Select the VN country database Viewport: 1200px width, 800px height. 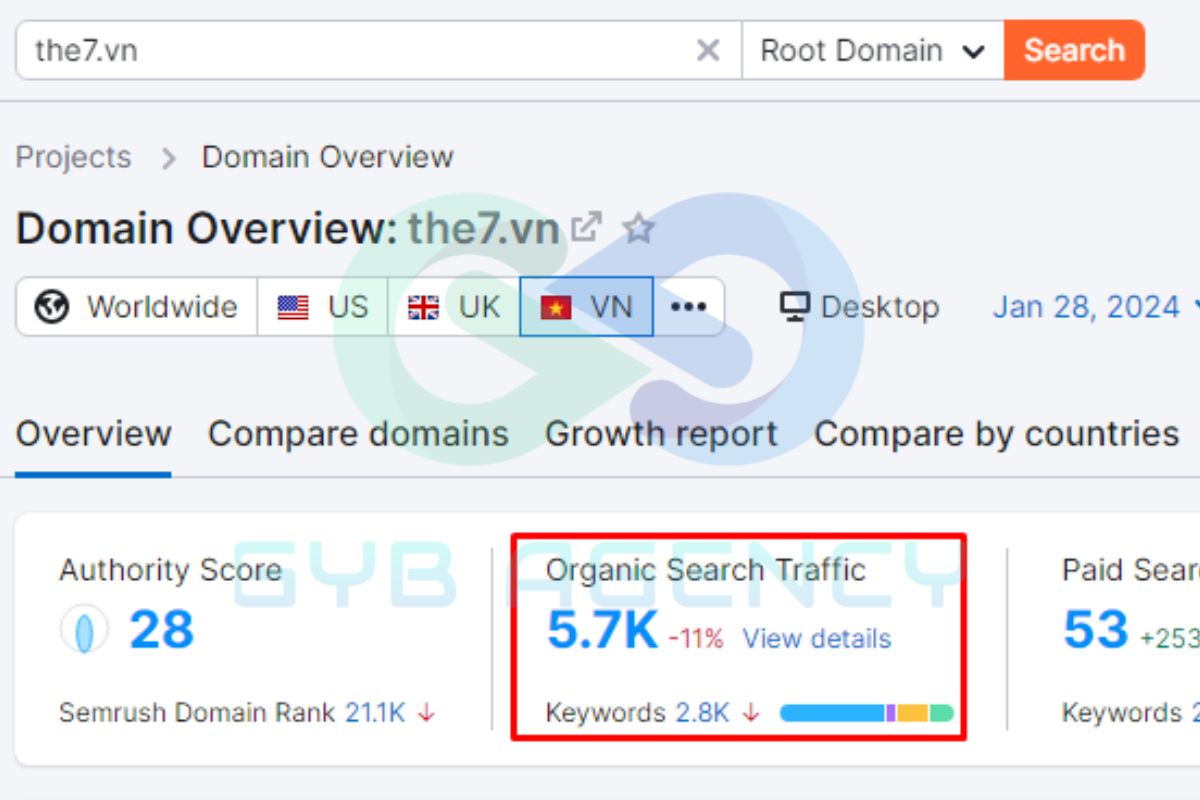point(587,307)
